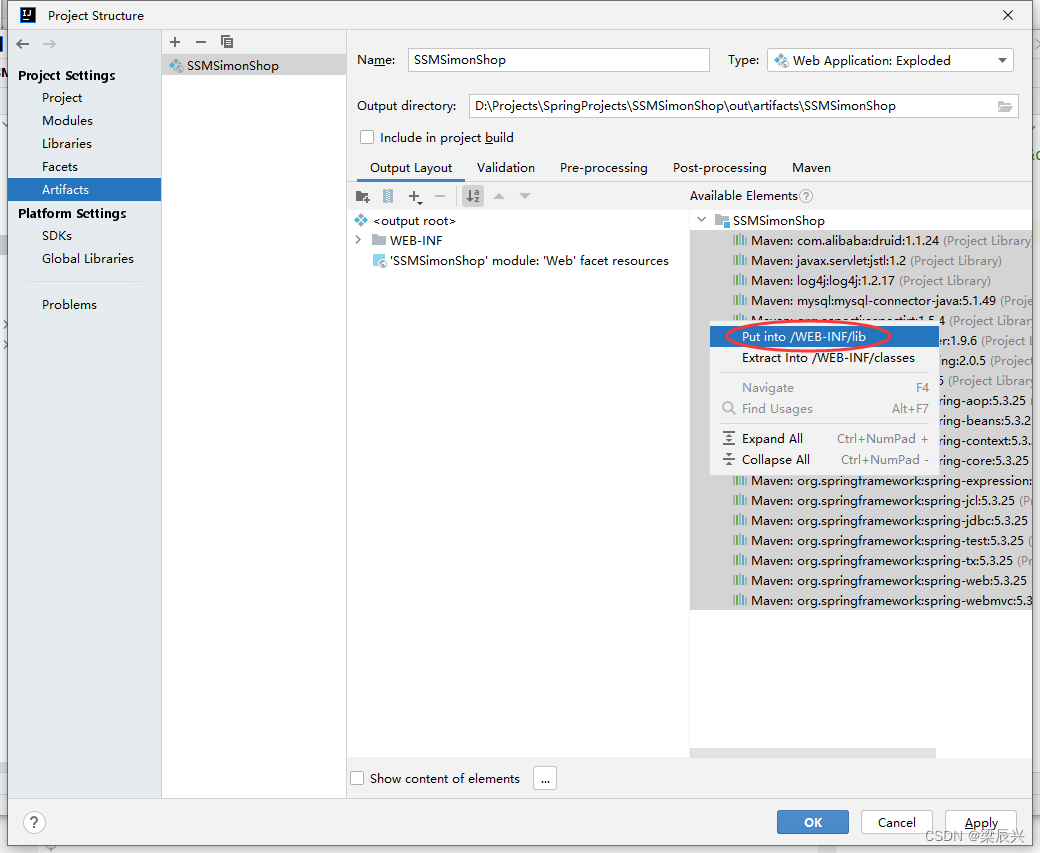Select Maven: spring-web:5.3.25 library
Viewport: 1040px width, 853px height.
(861, 580)
